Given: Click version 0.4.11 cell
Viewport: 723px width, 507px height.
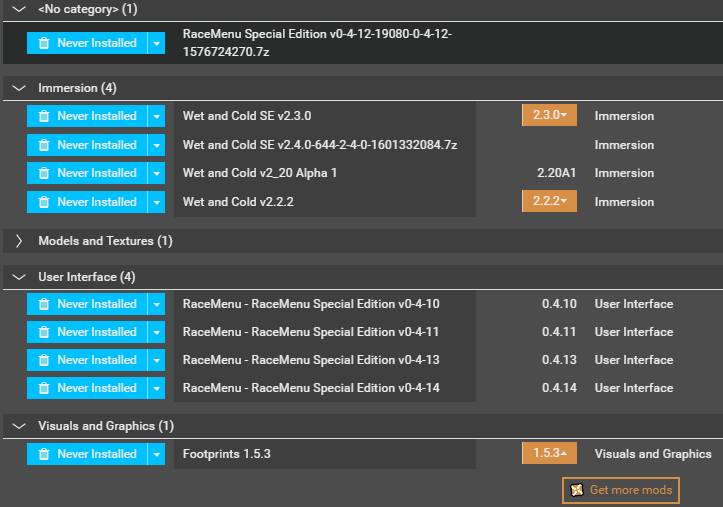Looking at the screenshot, I should pos(559,332).
